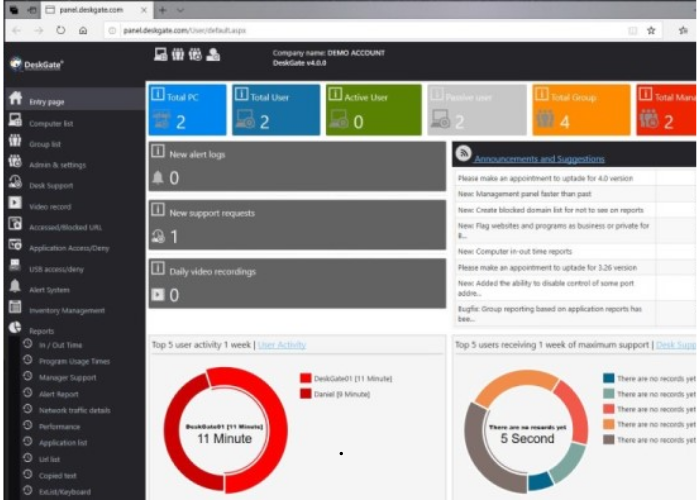
Task: Click the browser home button
Action: pyautogui.click(x=83, y=30)
